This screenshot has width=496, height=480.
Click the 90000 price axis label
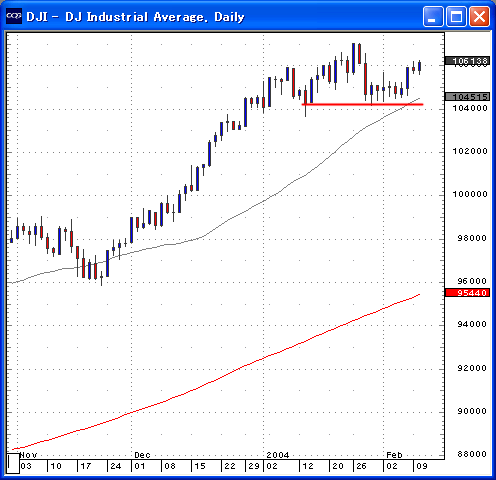coord(472,411)
